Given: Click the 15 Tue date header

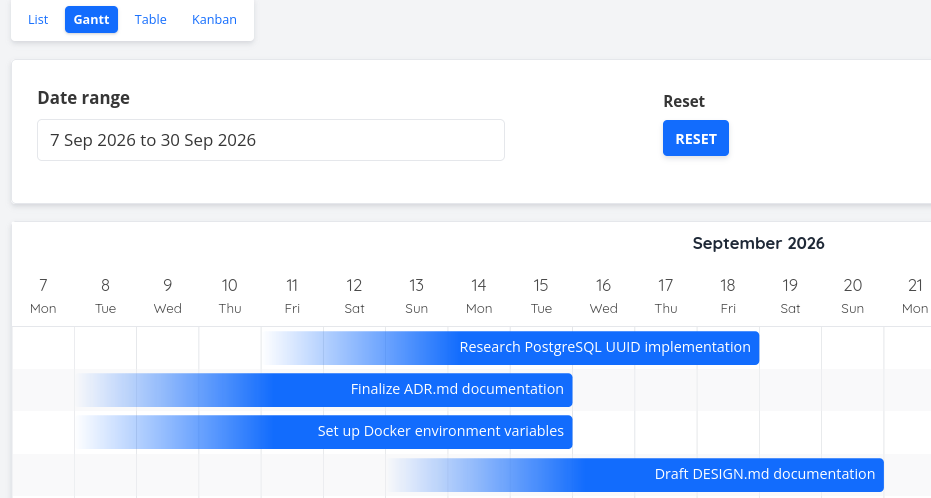Looking at the screenshot, I should tap(541, 296).
